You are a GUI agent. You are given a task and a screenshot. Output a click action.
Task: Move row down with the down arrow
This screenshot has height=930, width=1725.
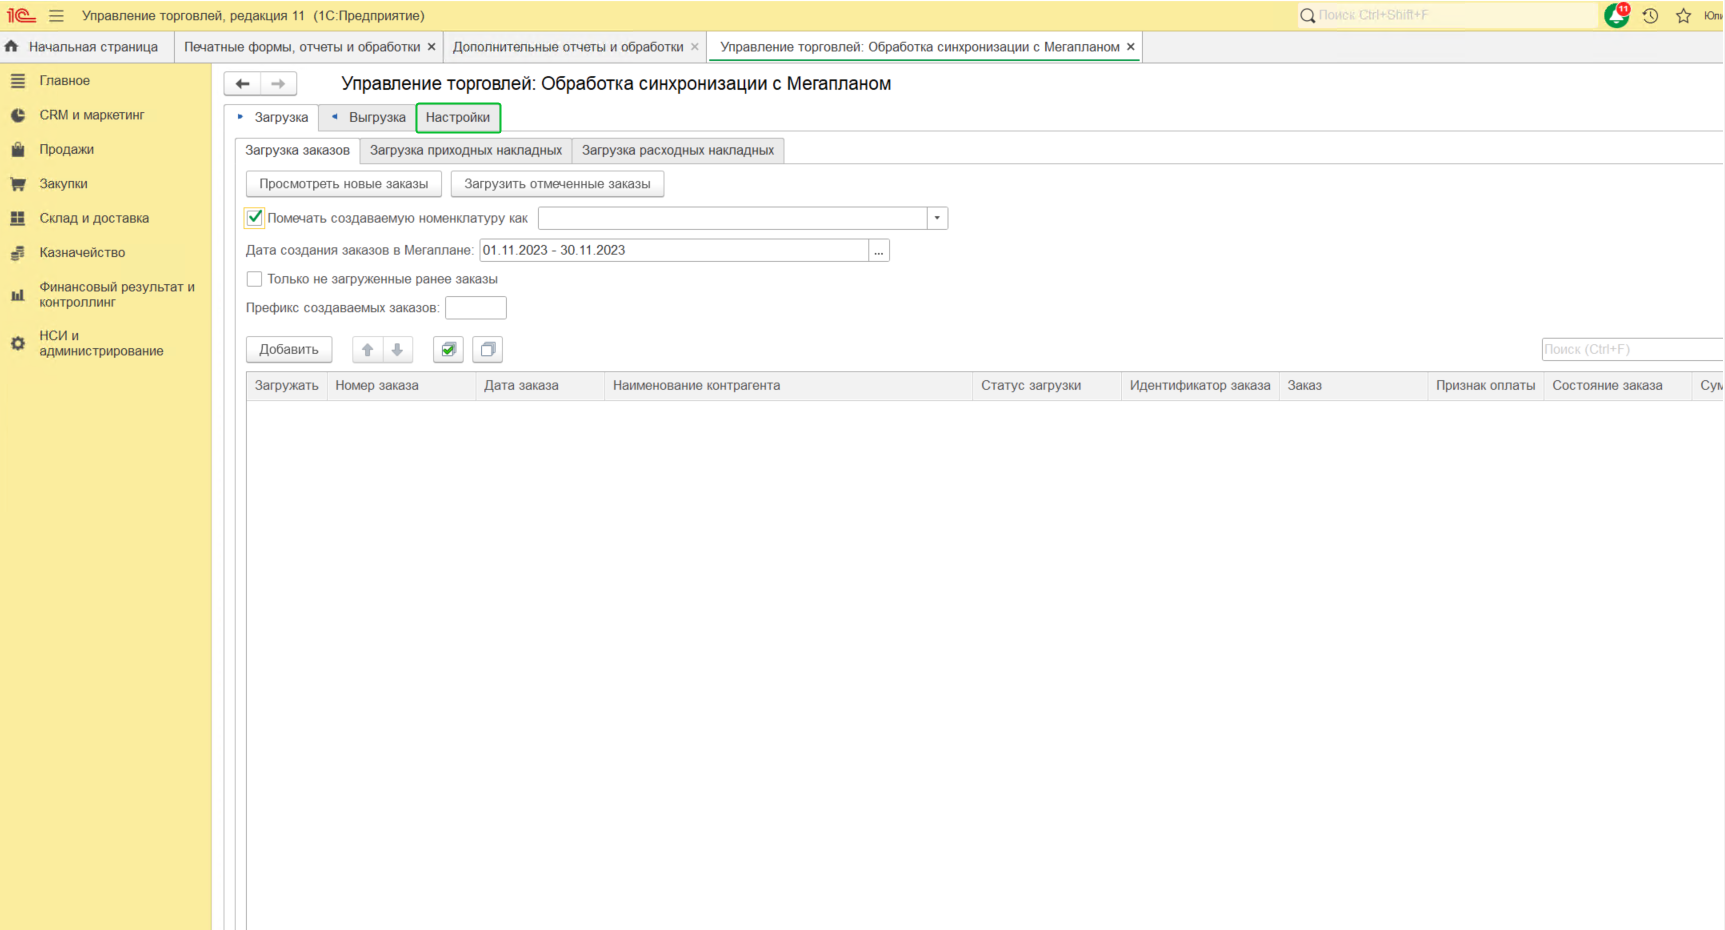click(397, 350)
